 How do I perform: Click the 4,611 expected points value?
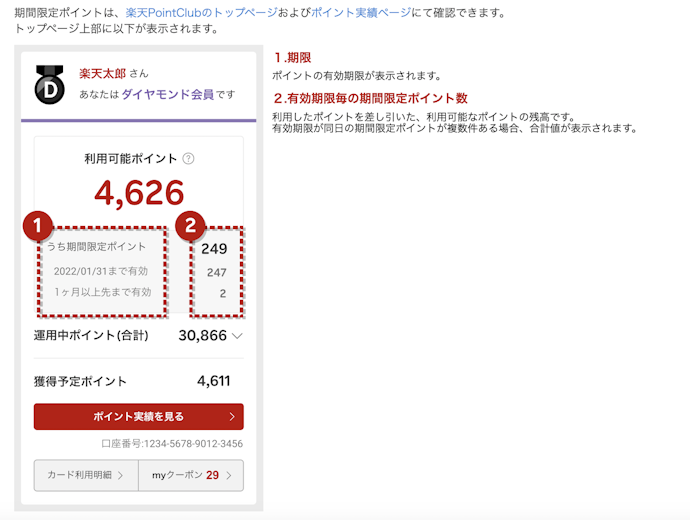(213, 381)
